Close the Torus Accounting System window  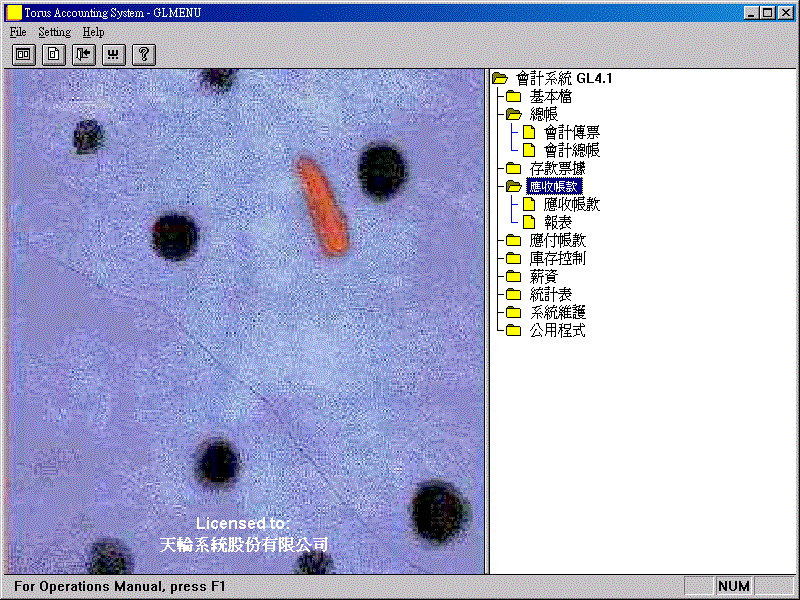click(x=786, y=13)
